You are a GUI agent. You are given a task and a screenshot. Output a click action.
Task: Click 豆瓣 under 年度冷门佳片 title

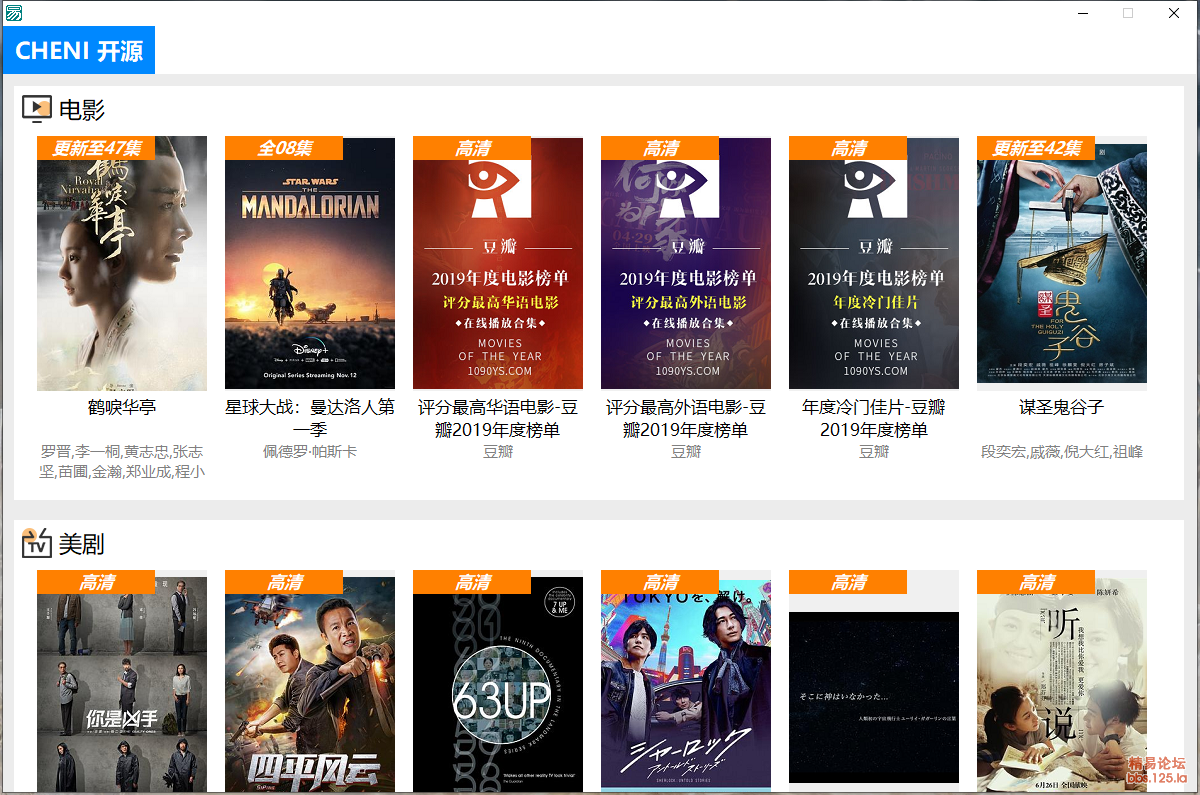click(x=874, y=451)
